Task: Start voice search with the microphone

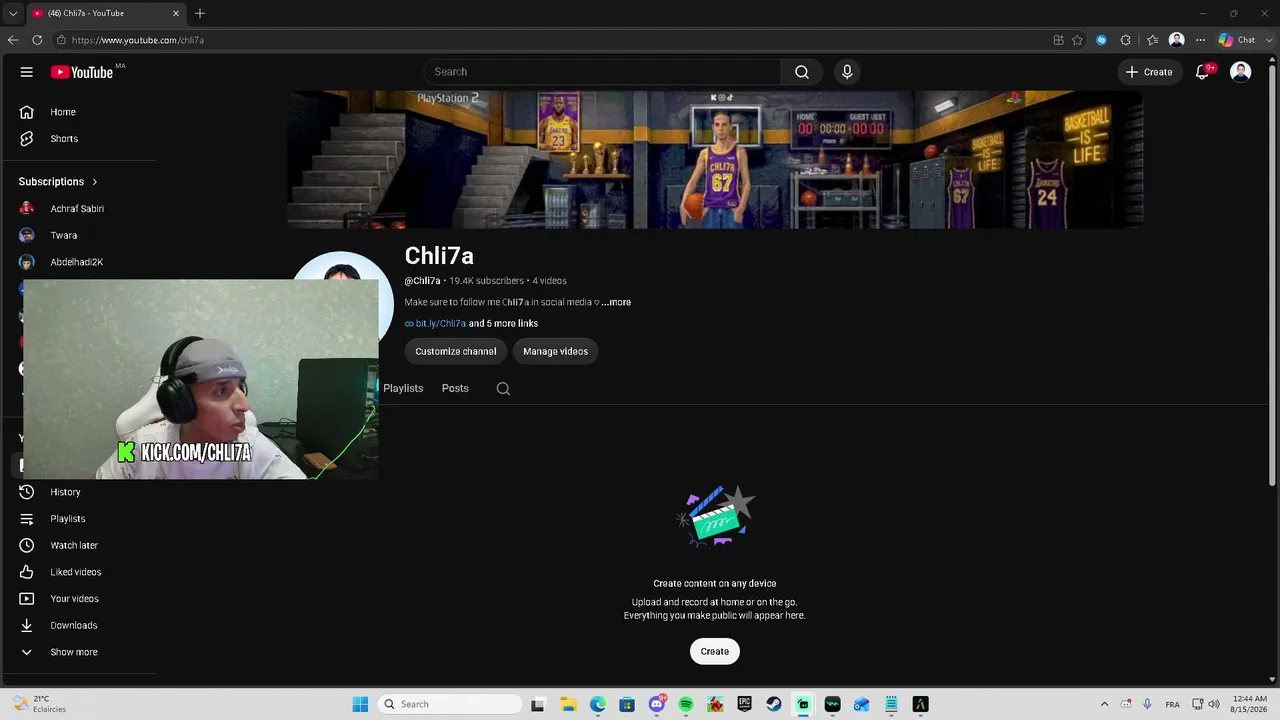Action: point(847,72)
